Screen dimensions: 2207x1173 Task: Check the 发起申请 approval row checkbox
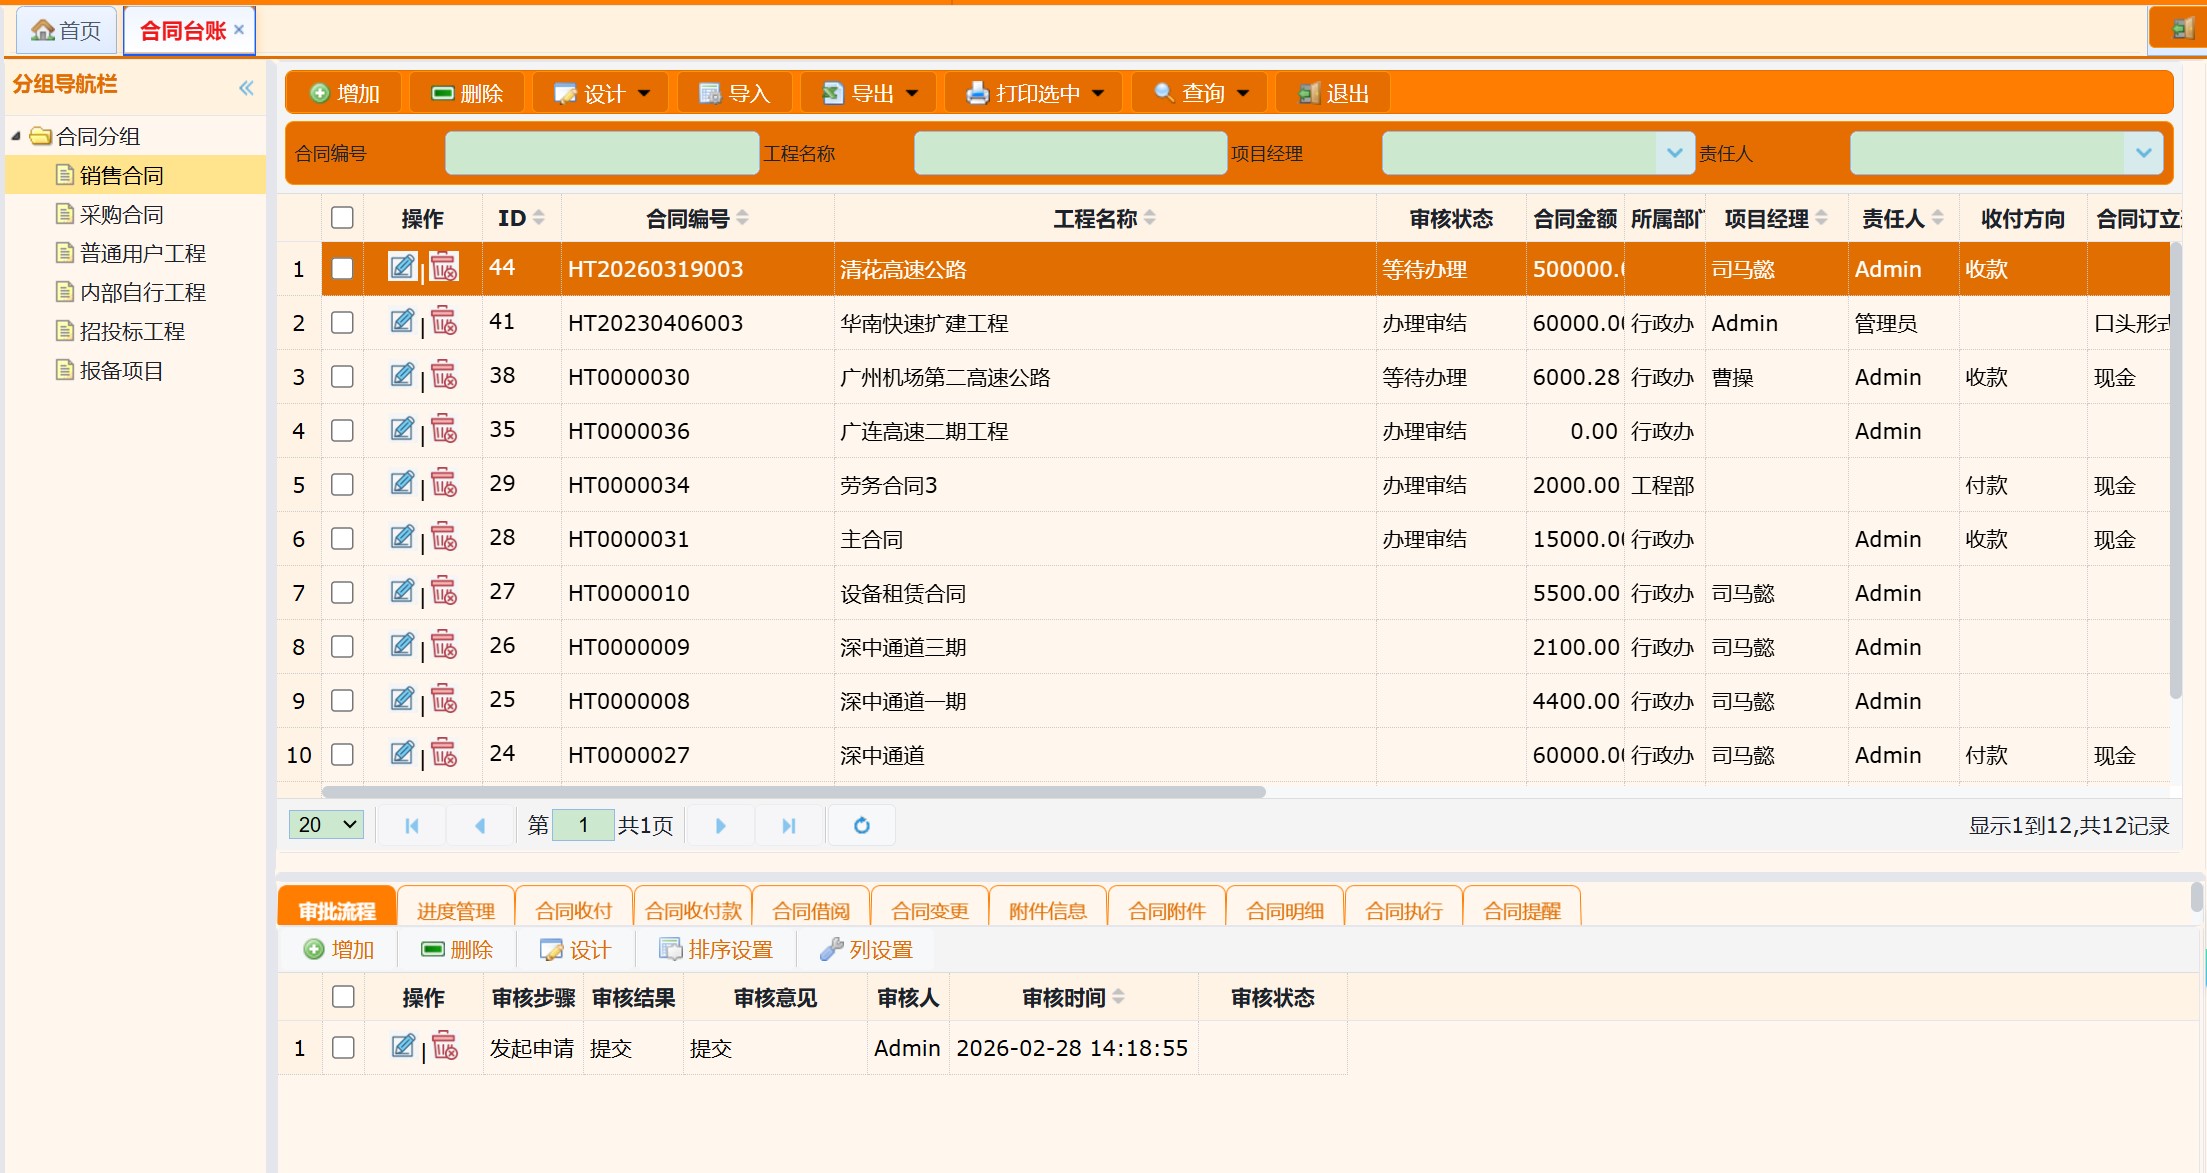pyautogui.click(x=343, y=1047)
